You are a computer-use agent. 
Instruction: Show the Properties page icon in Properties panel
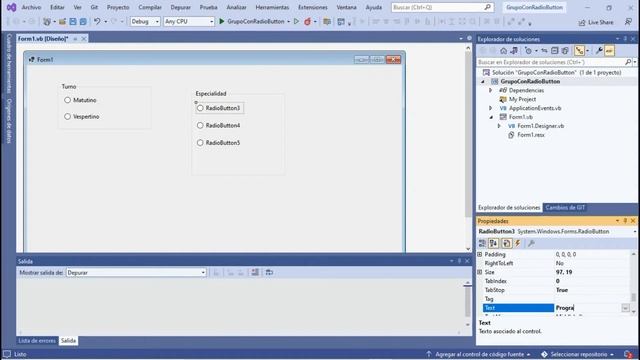[506, 243]
